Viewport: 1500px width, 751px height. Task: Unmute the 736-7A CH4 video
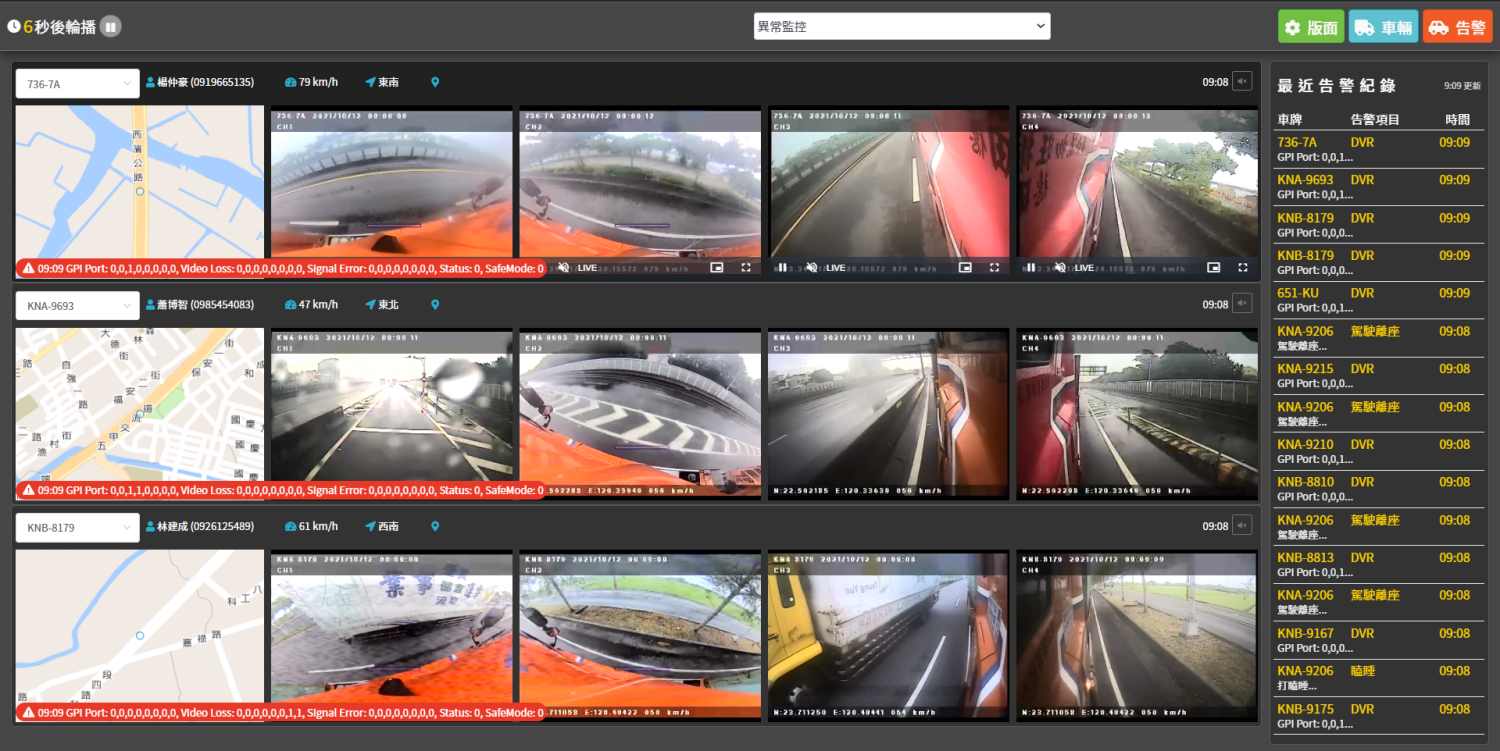(1060, 268)
